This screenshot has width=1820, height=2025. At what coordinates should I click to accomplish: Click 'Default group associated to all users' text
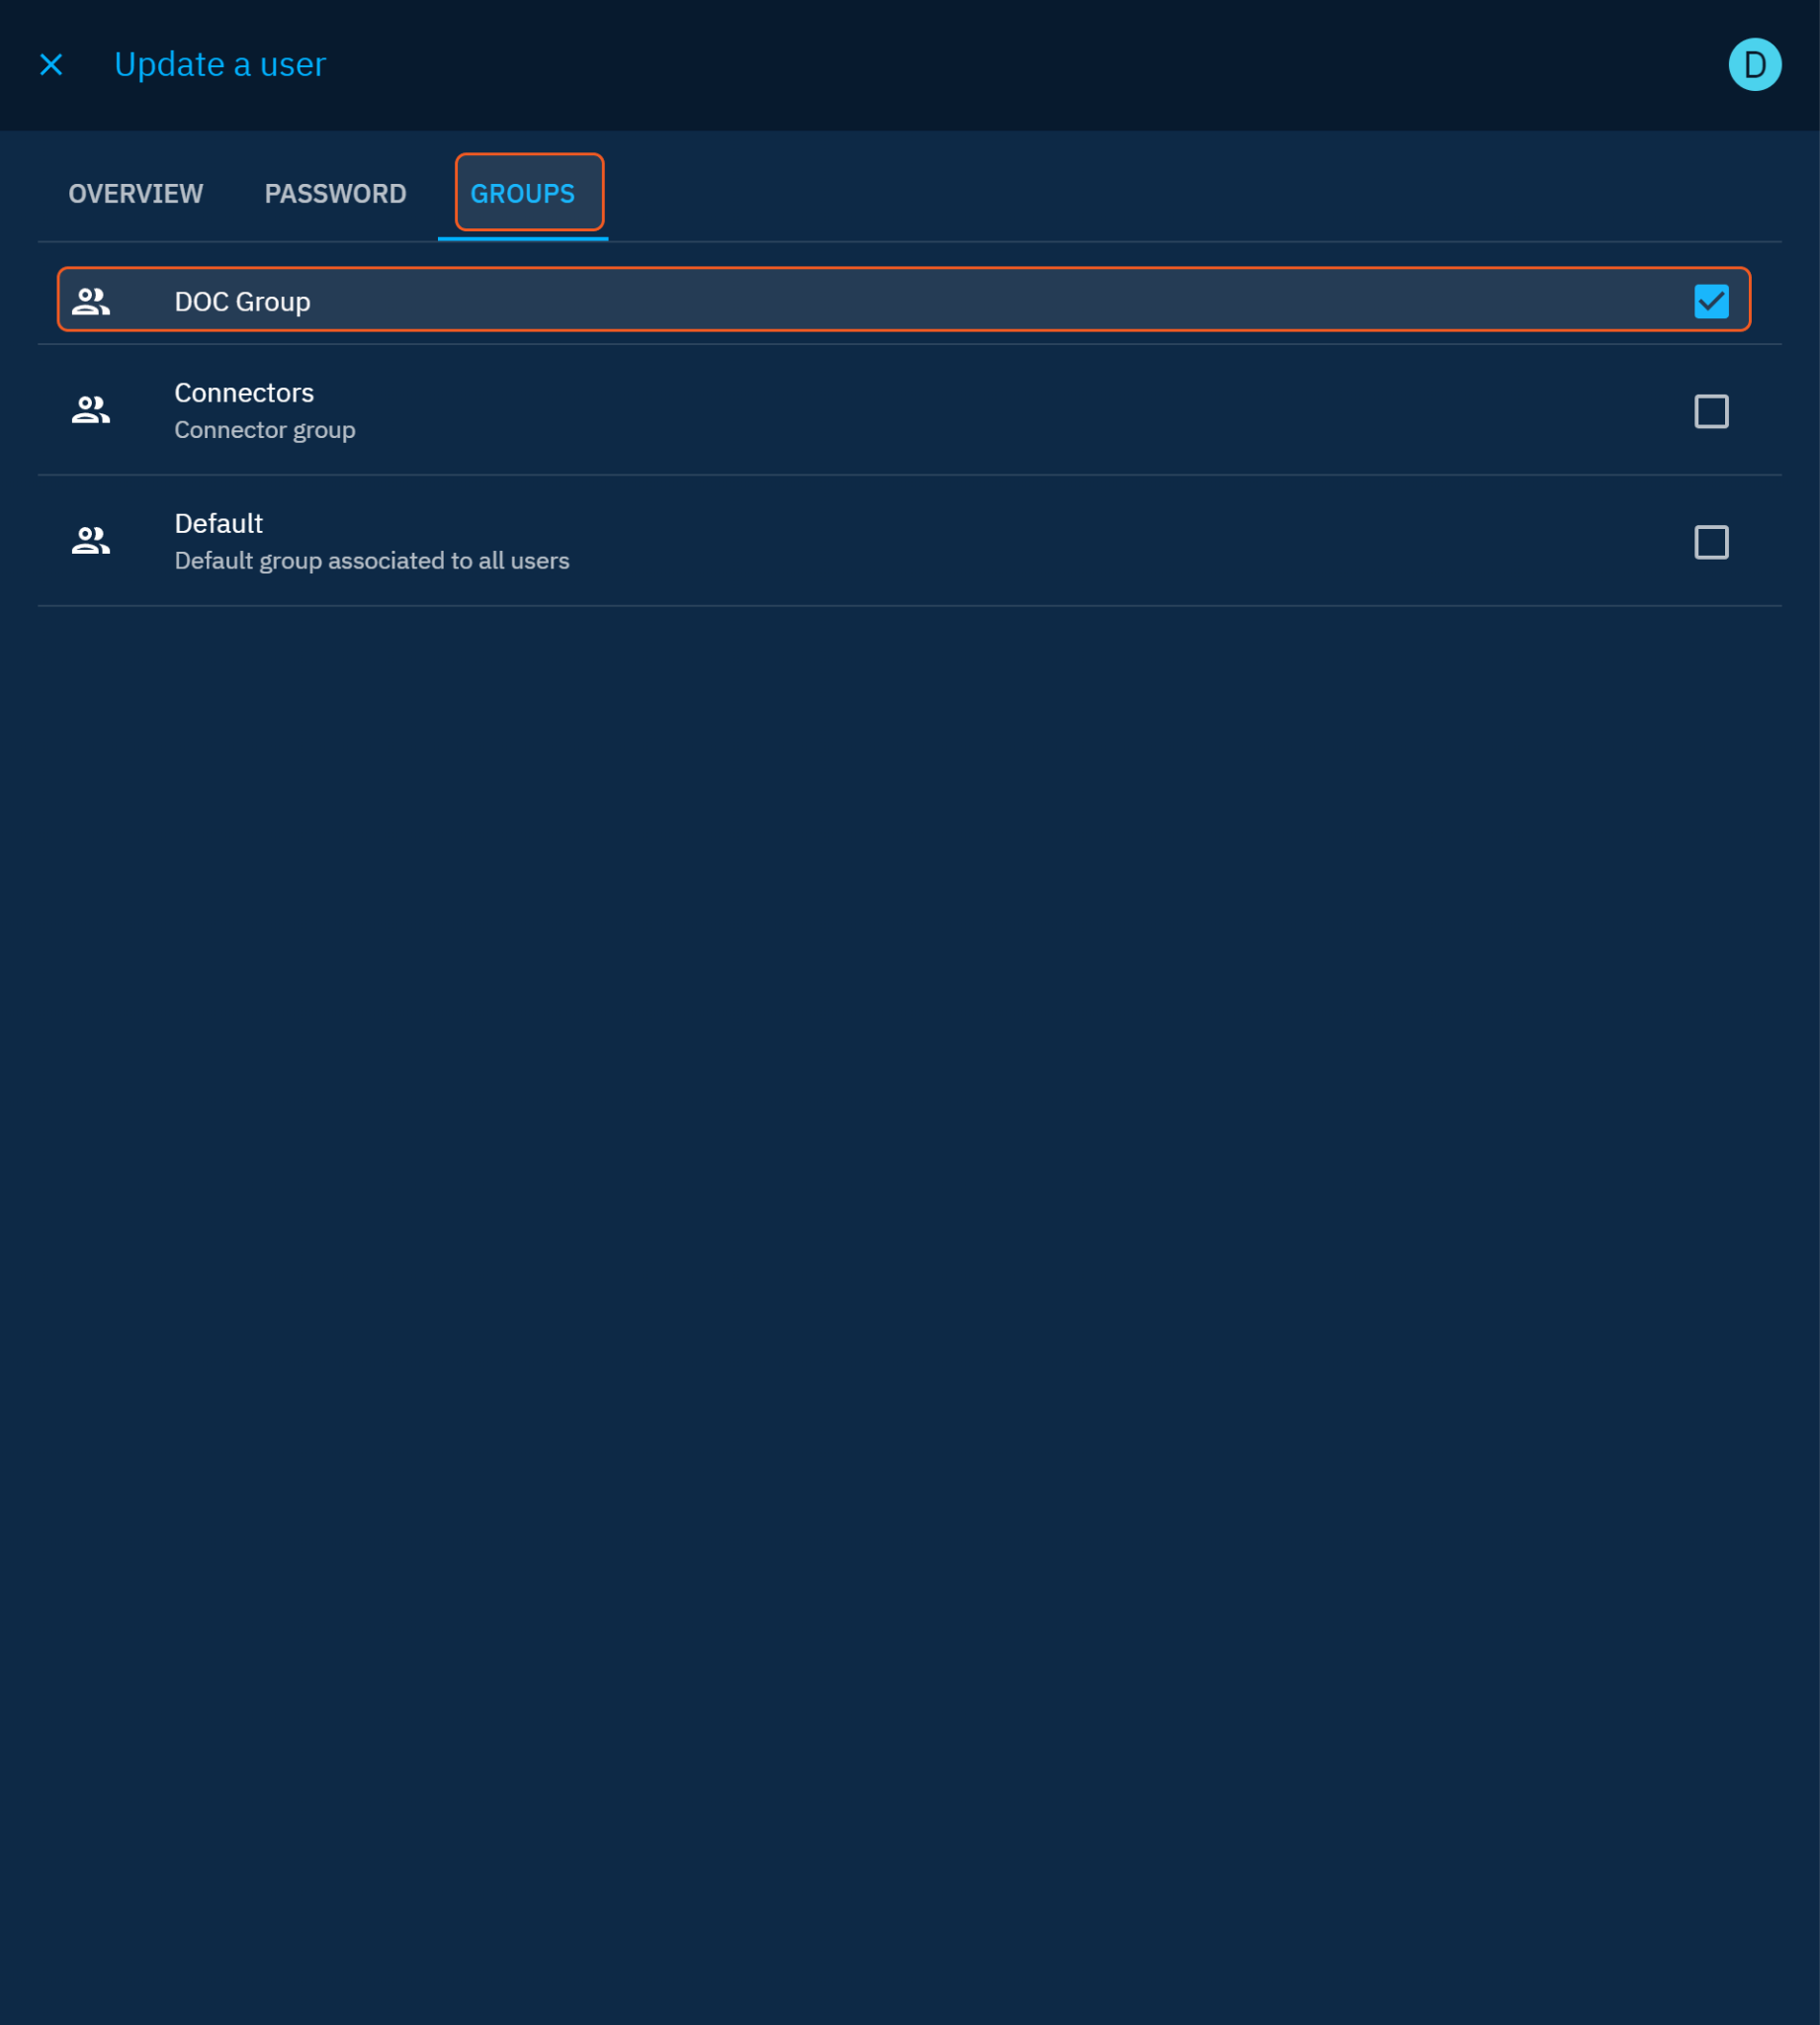coord(371,561)
